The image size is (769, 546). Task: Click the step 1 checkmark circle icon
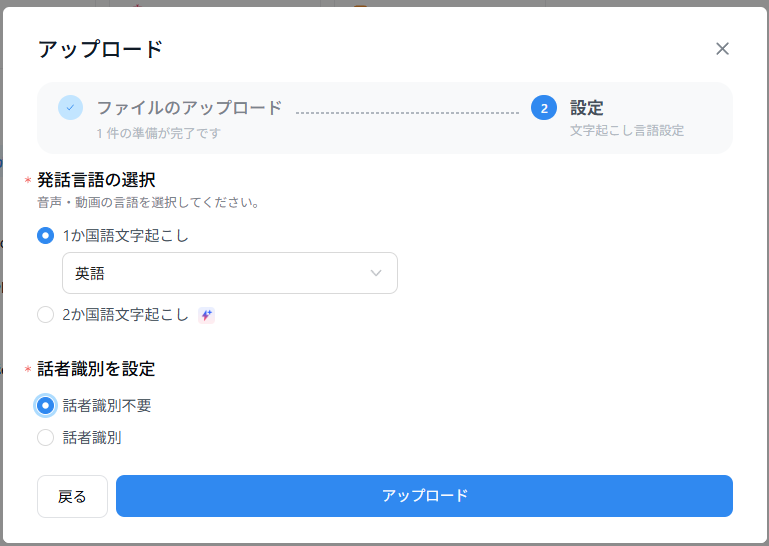[x=70, y=108]
